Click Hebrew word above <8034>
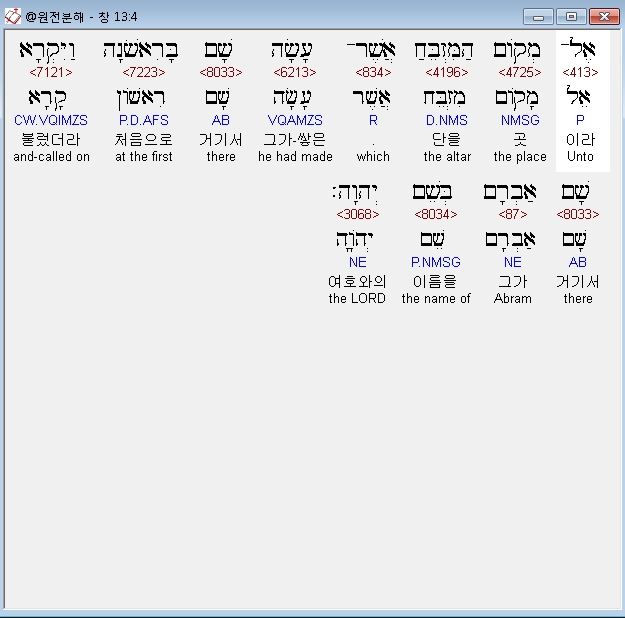 coord(432,193)
